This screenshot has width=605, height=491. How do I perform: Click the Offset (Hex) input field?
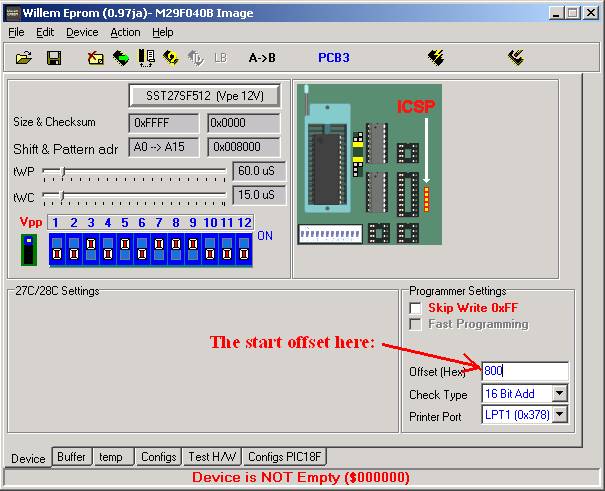click(525, 371)
